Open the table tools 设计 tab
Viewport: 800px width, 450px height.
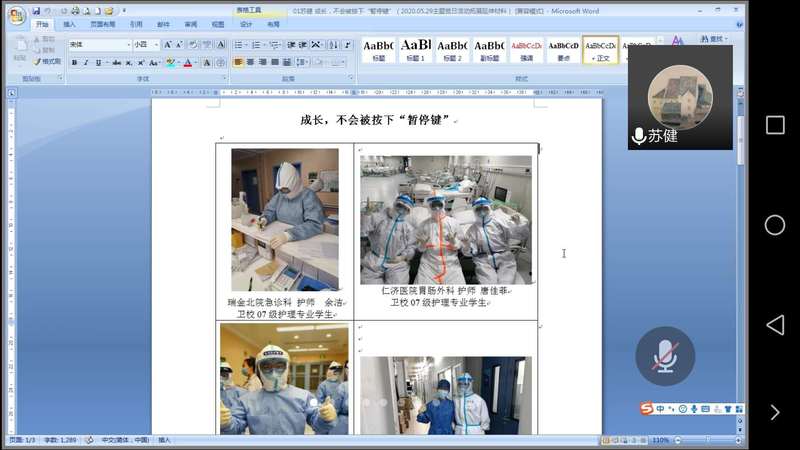click(x=246, y=24)
